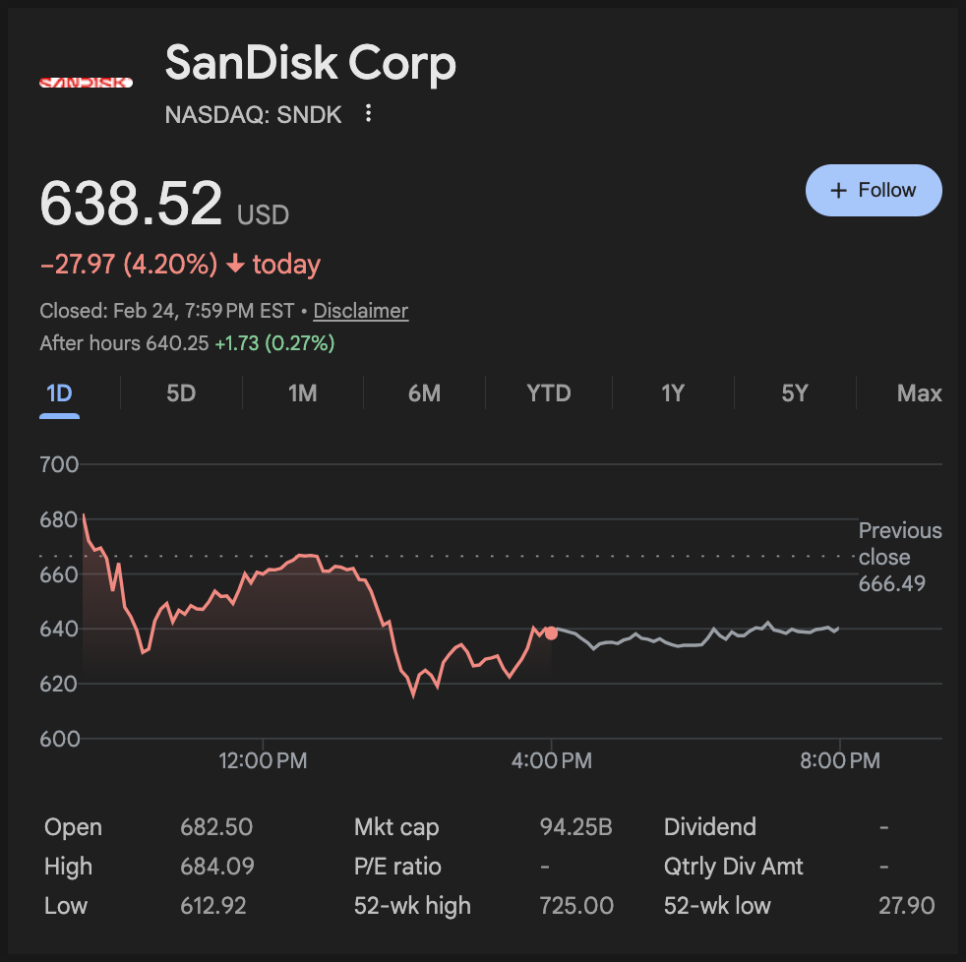The image size is (966, 962).
Task: Click the Mkt cap 94.25B value
Action: (575, 827)
